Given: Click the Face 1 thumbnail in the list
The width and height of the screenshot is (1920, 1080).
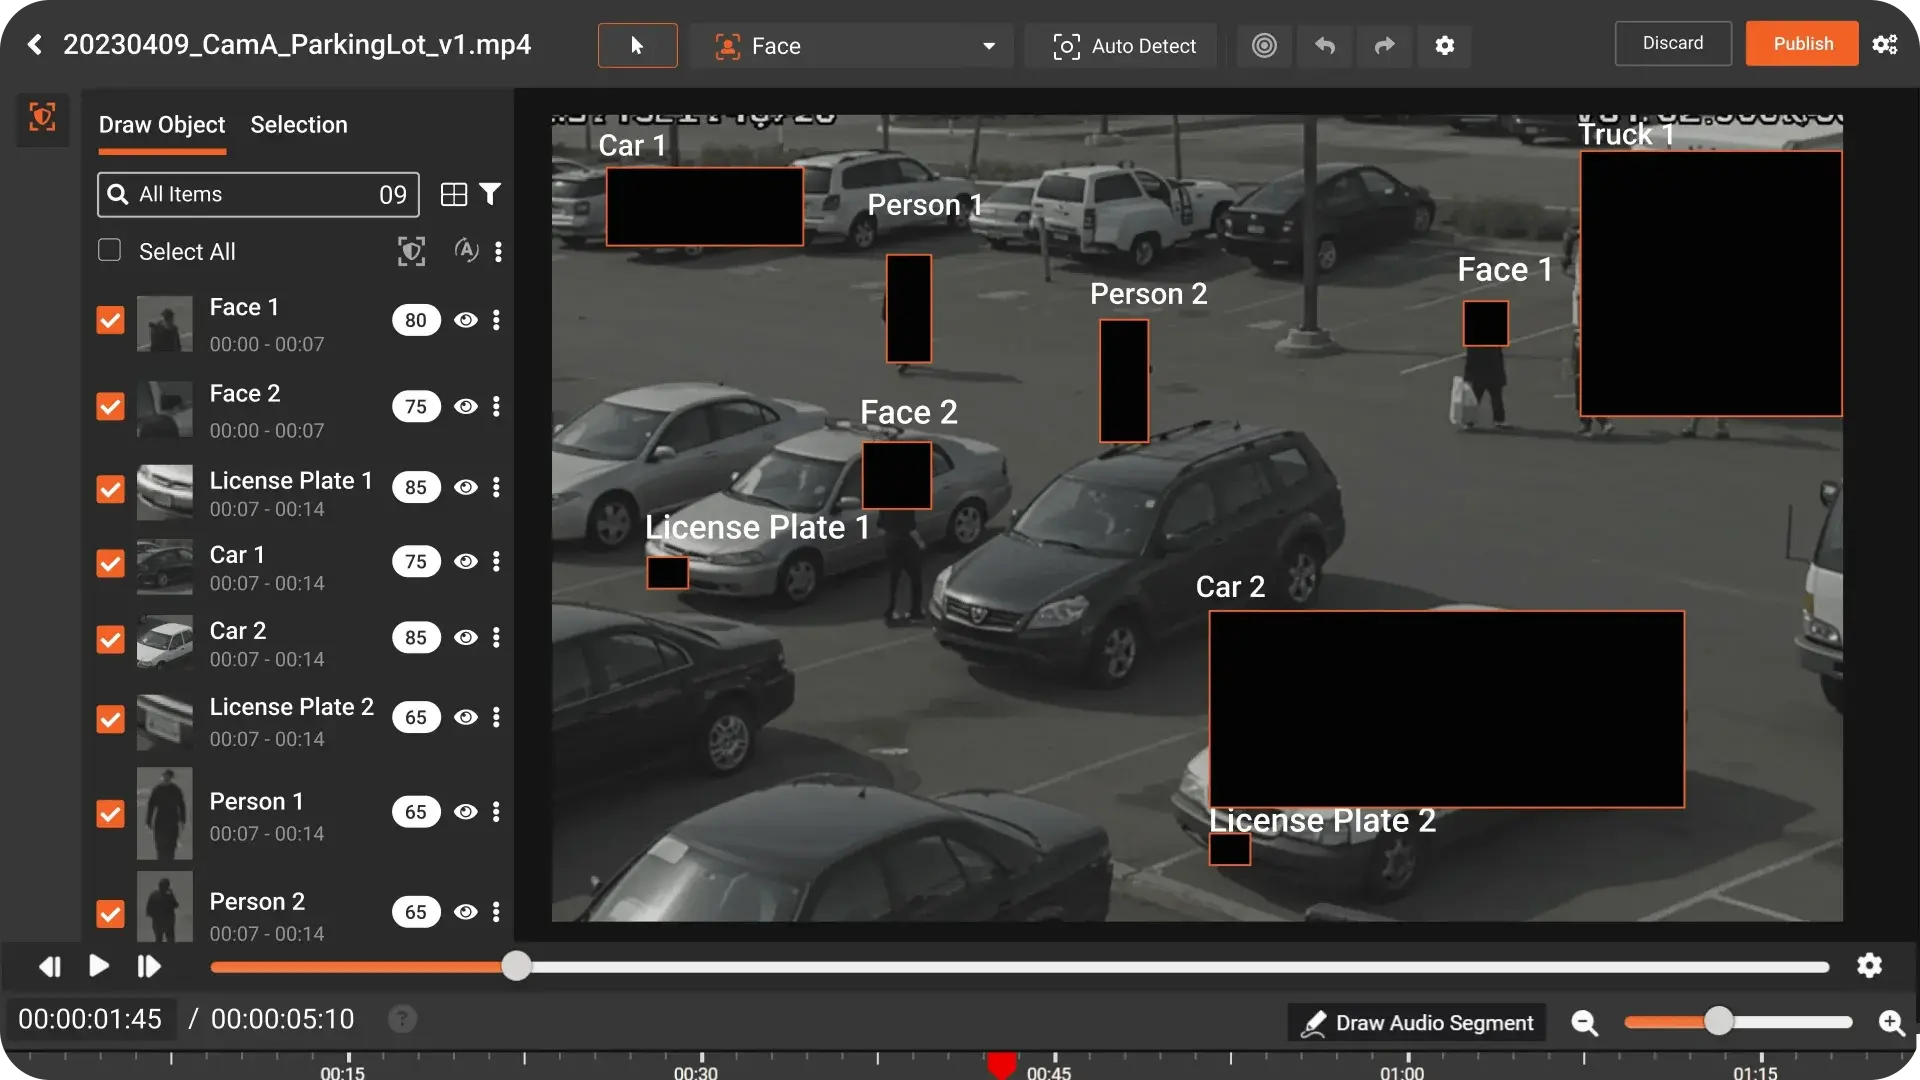Looking at the screenshot, I should (x=165, y=323).
